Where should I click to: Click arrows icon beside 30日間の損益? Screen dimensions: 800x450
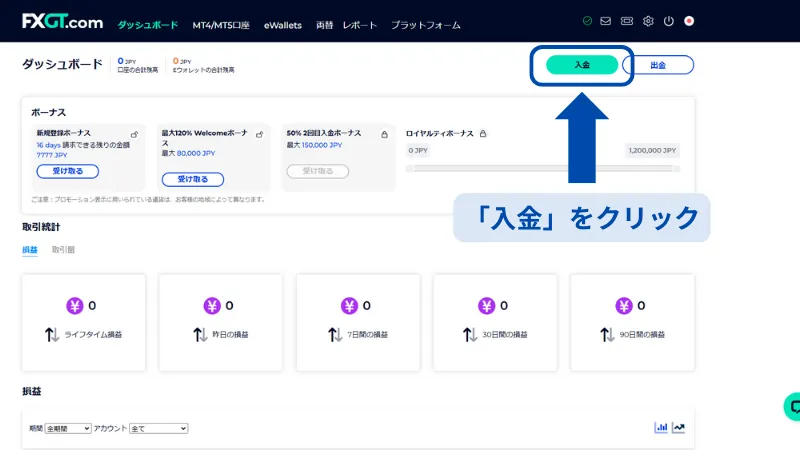[x=470, y=335]
